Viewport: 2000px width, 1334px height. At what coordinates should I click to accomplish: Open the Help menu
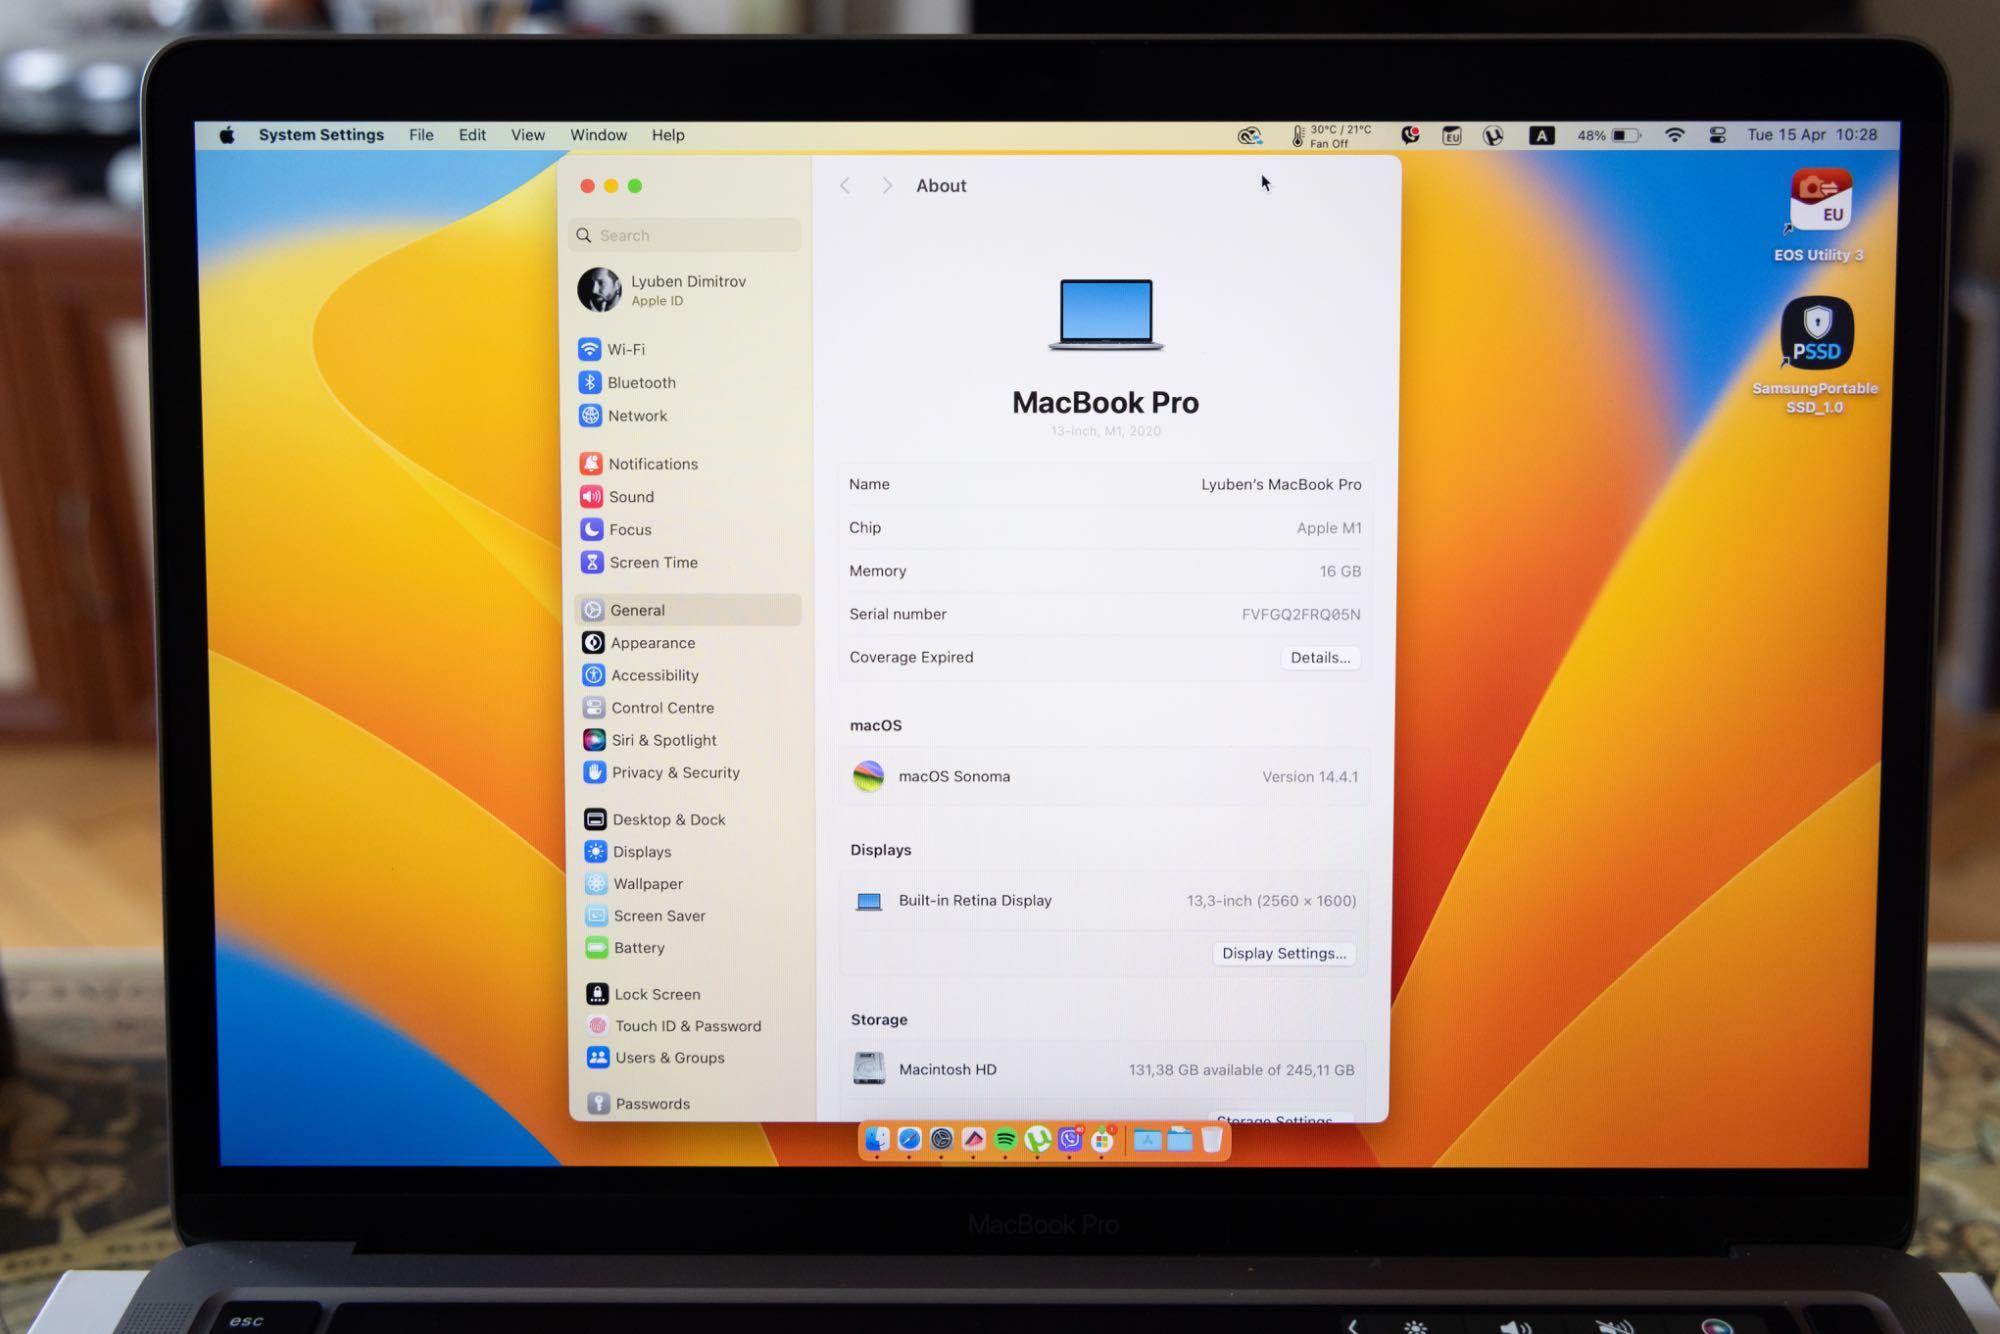[668, 135]
